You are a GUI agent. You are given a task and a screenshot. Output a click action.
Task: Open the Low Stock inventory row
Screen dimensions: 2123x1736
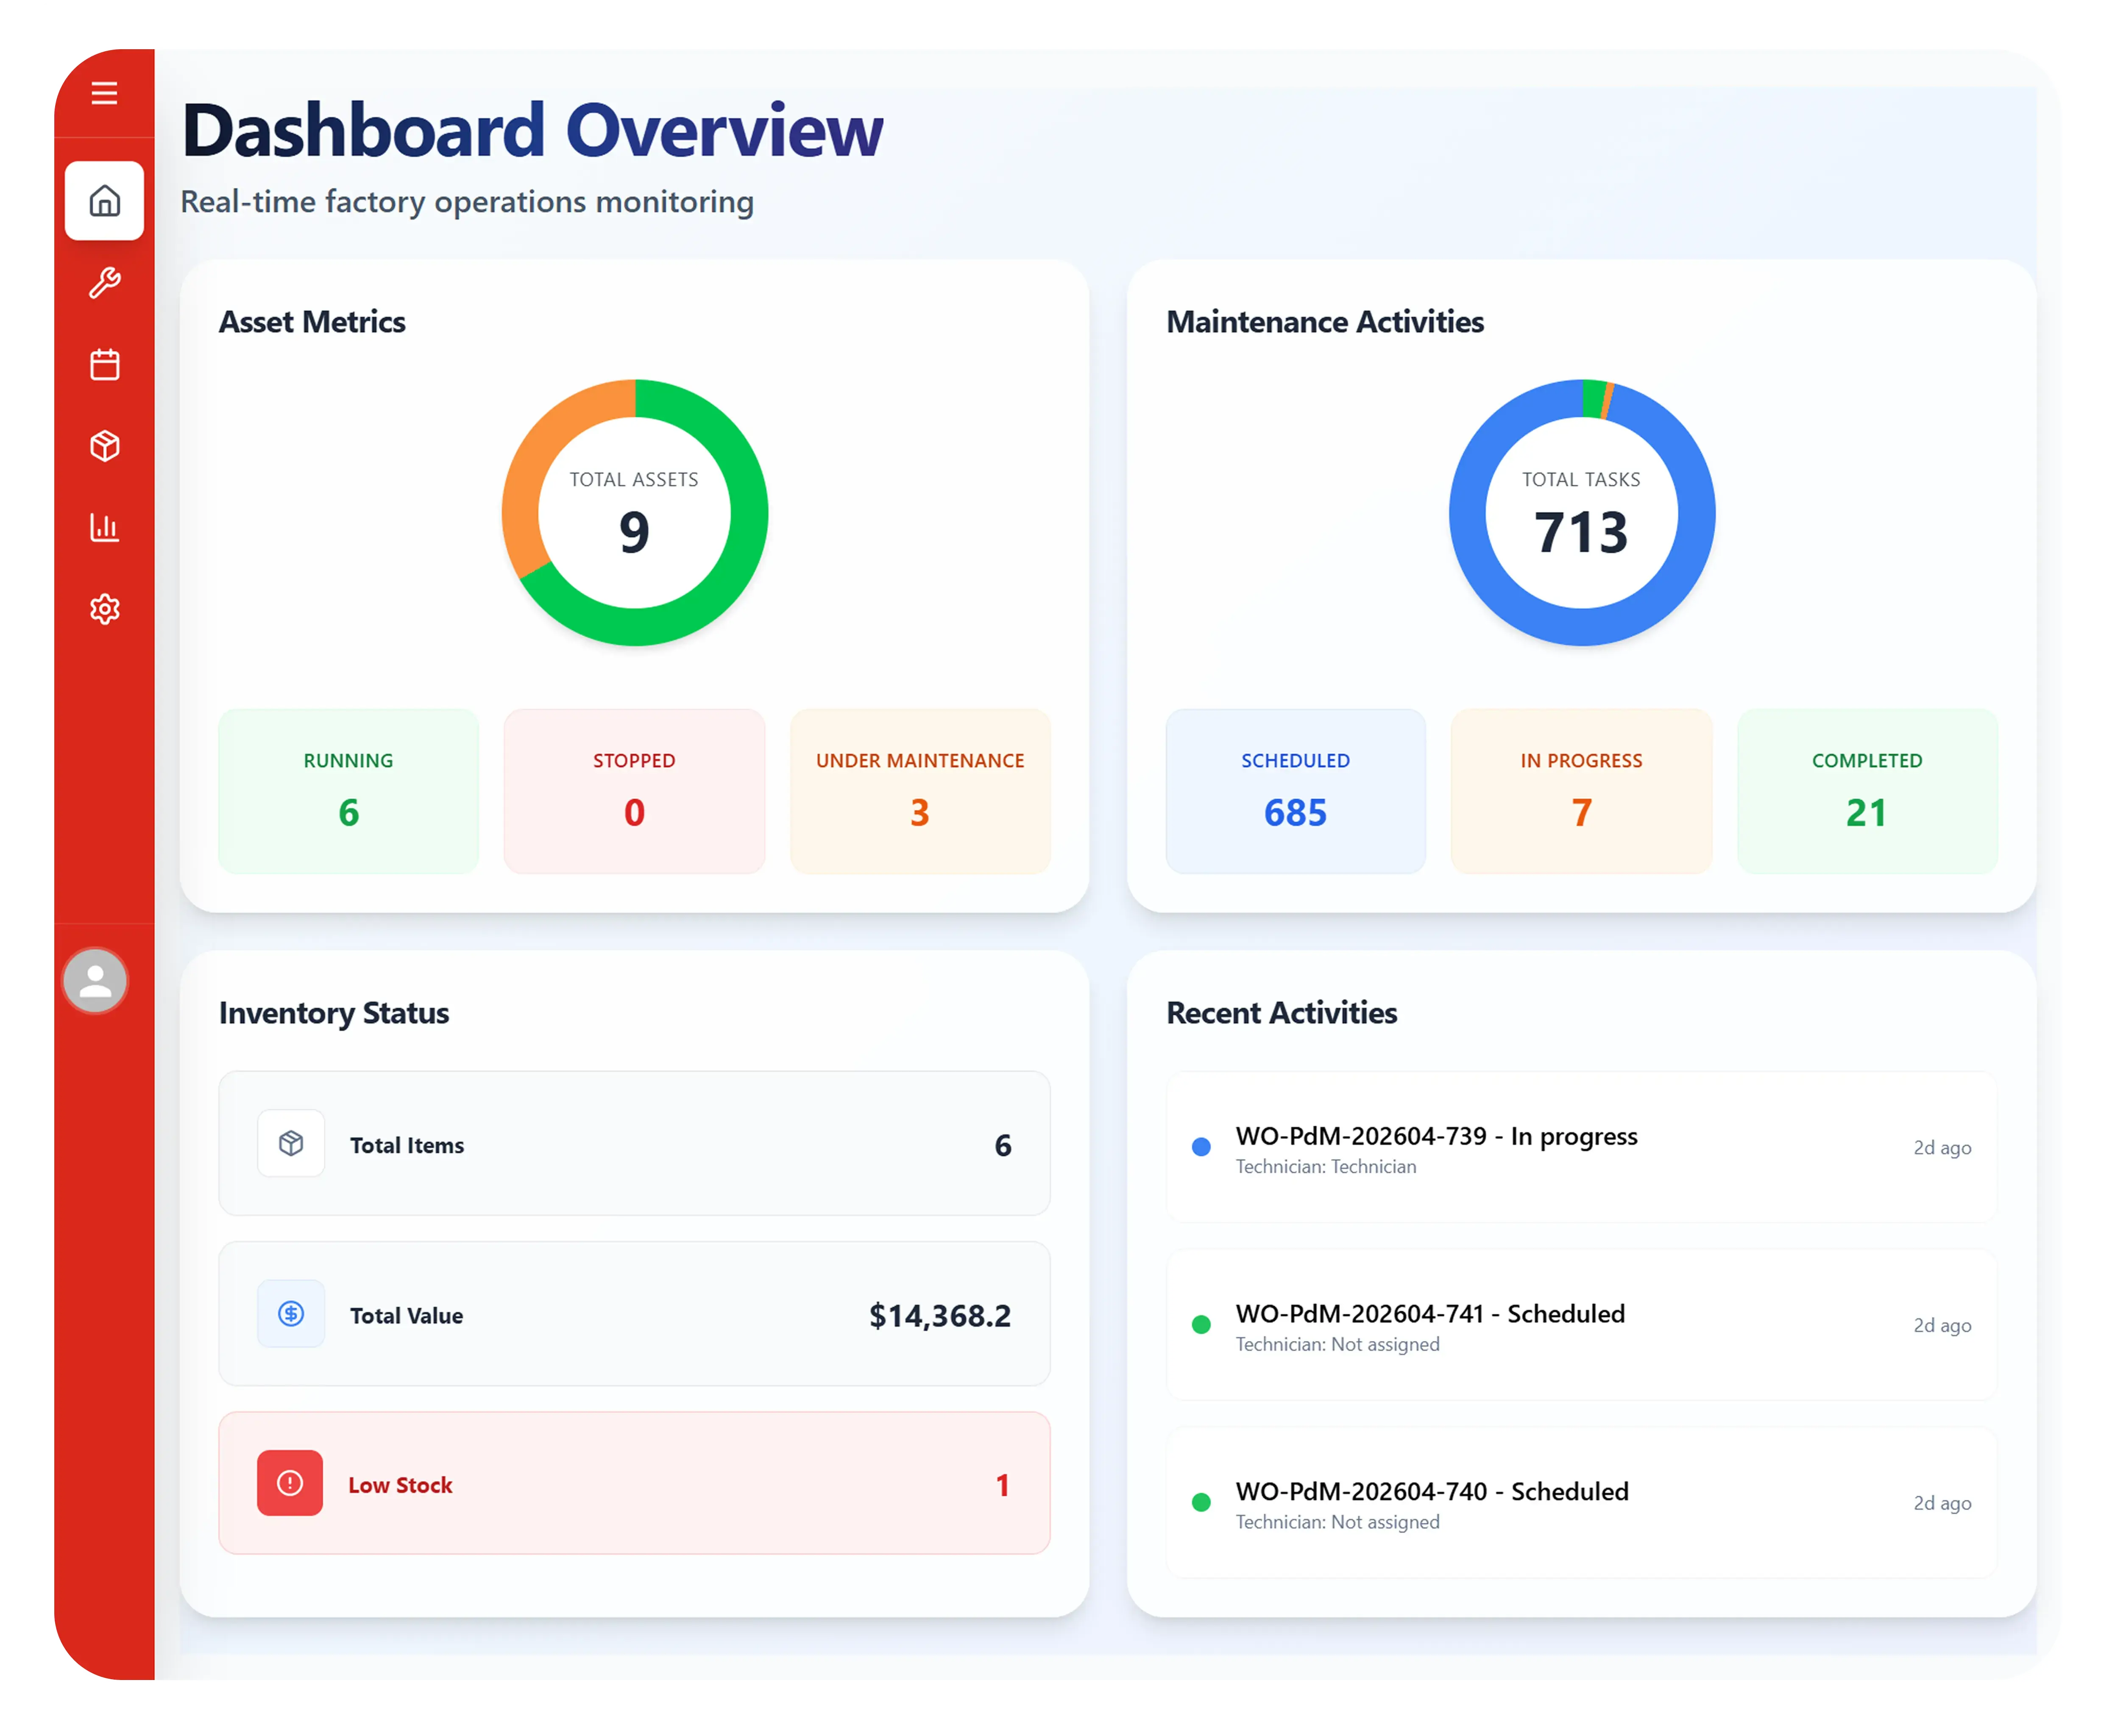pos(634,1483)
